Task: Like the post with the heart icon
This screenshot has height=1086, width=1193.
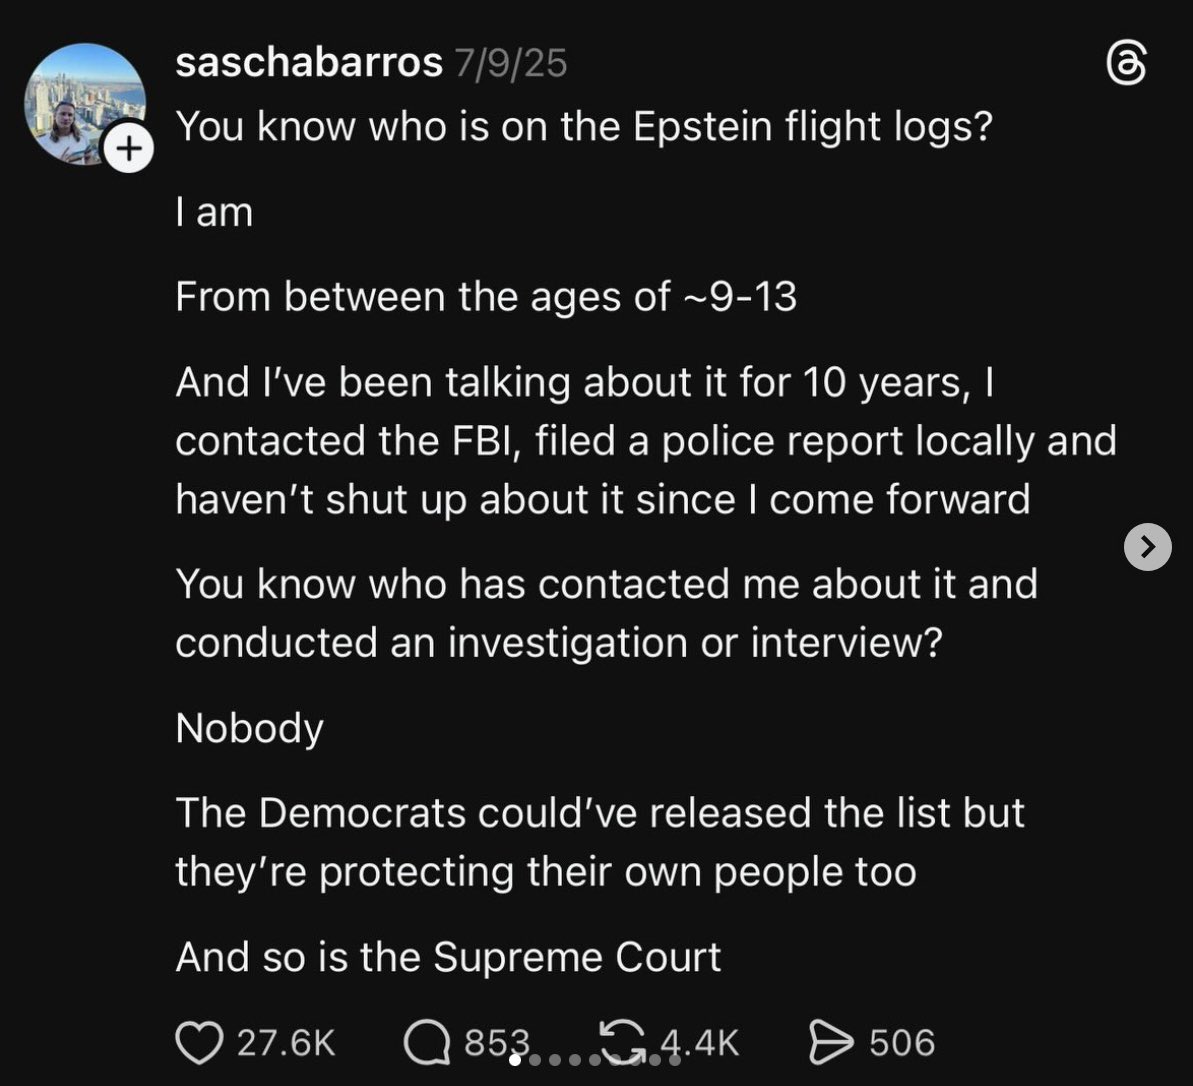Action: click(x=198, y=1043)
